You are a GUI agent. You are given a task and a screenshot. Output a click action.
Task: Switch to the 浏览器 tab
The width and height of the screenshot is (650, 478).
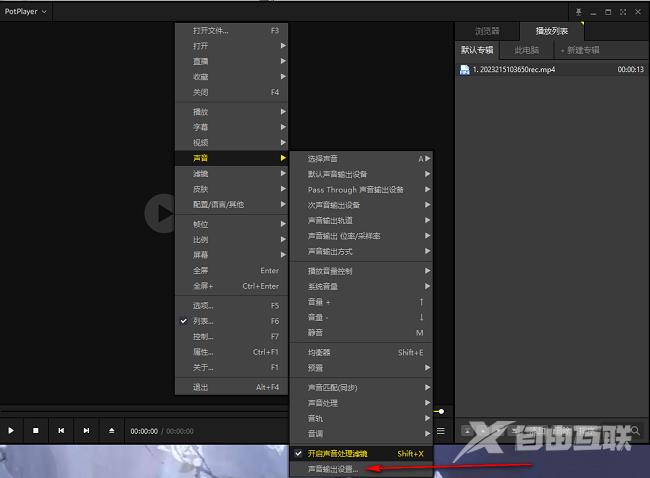coord(487,31)
